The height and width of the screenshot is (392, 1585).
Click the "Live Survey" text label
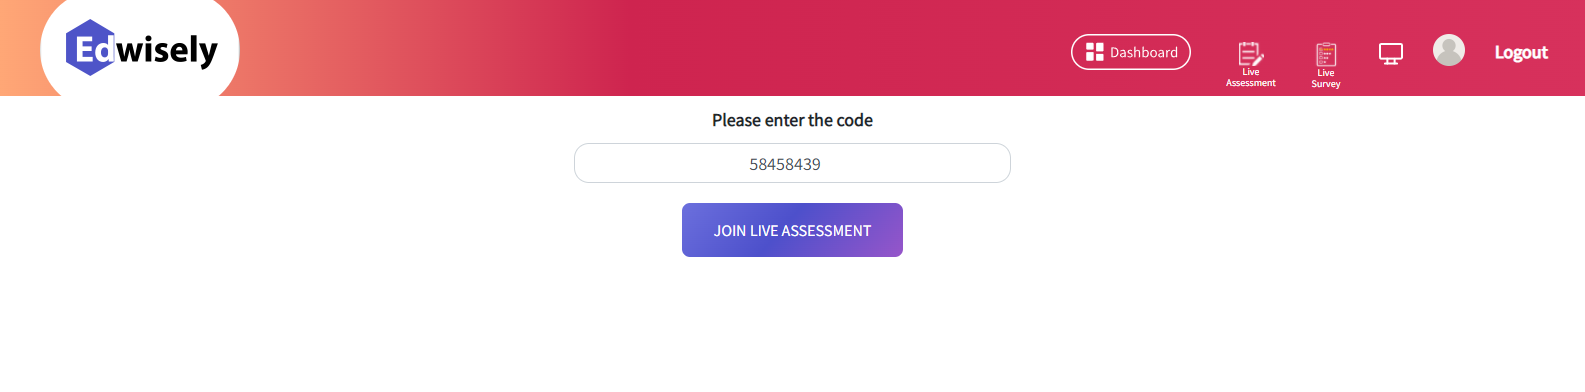click(x=1326, y=79)
